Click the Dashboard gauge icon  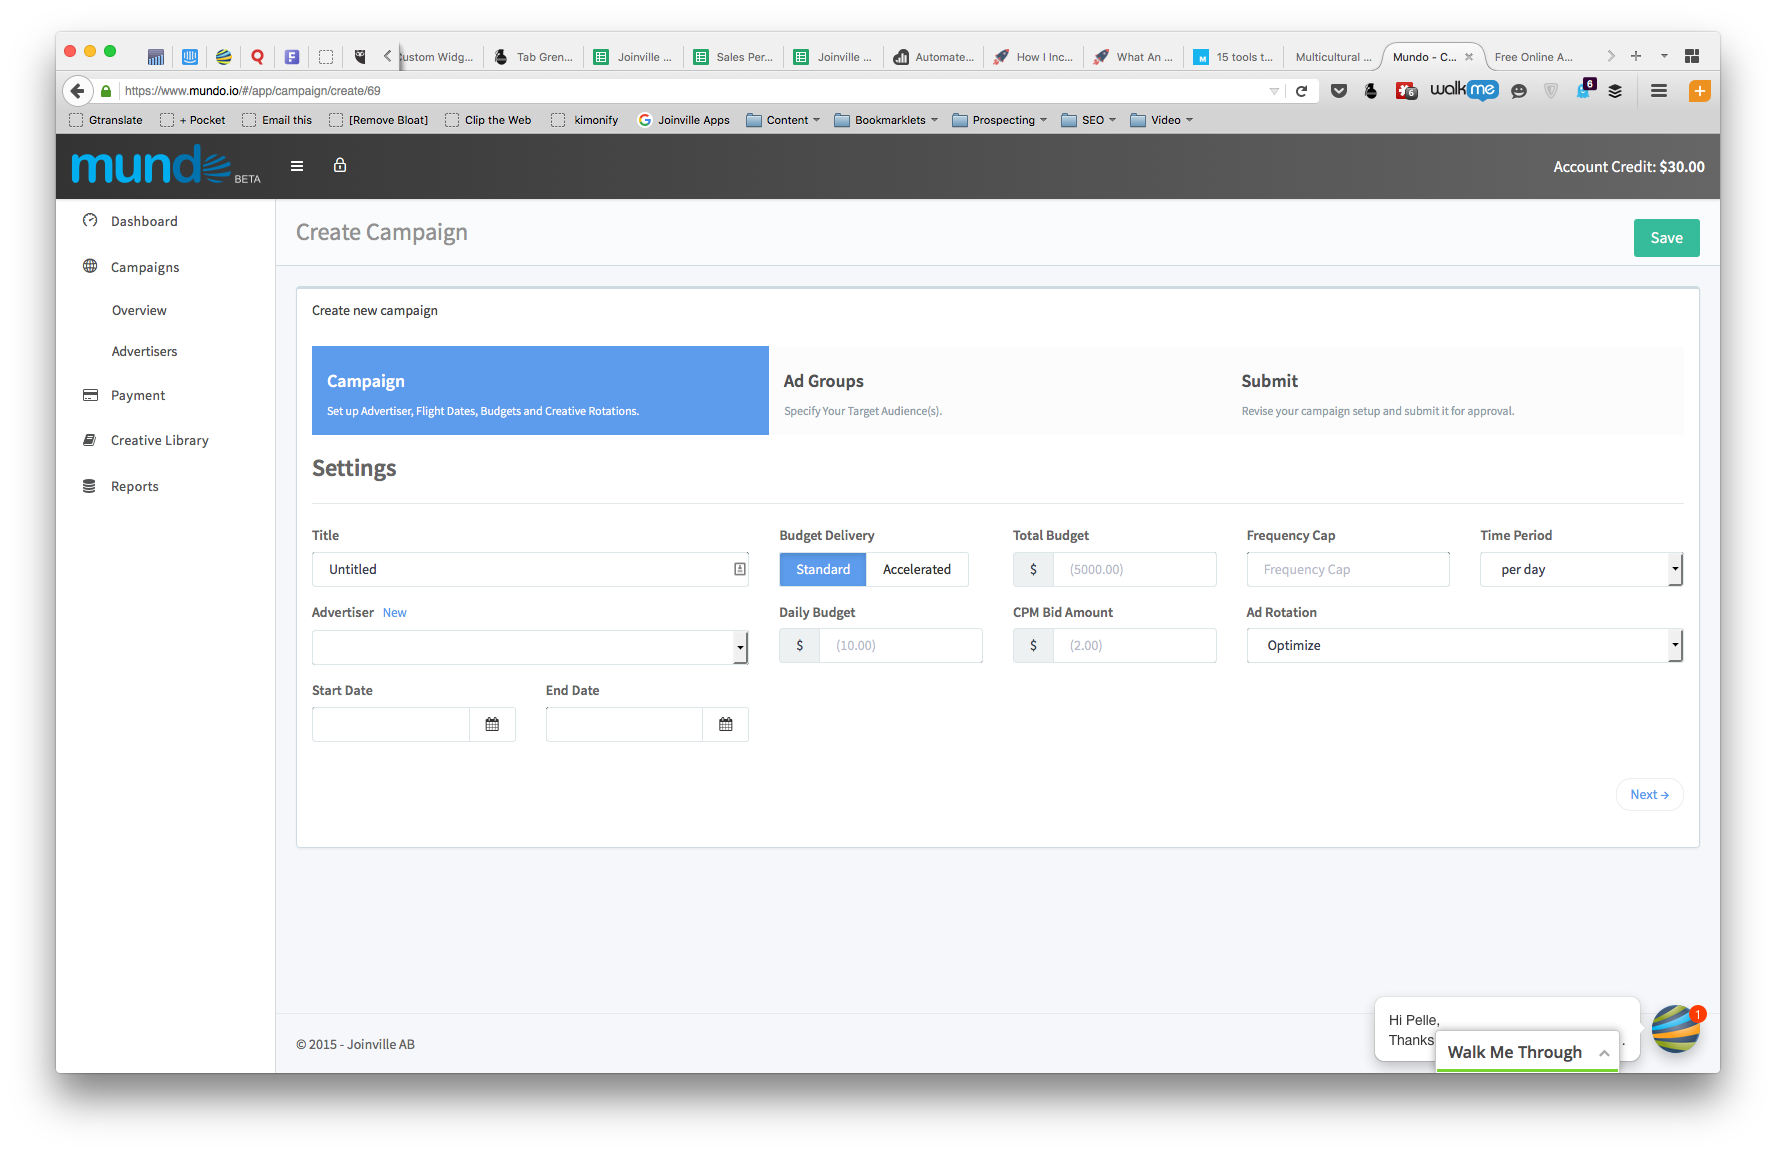(x=90, y=220)
